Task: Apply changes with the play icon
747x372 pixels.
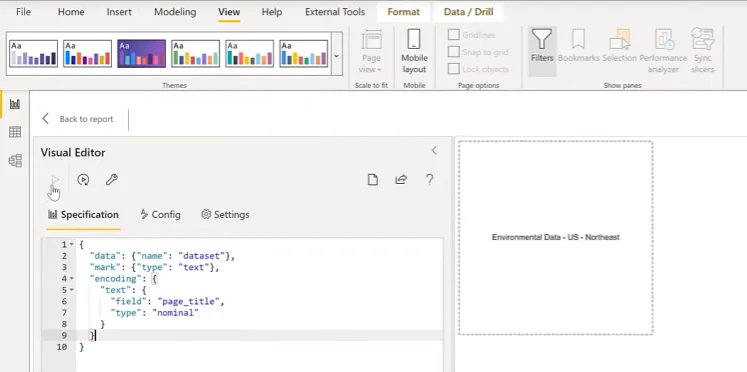Action: [55, 180]
